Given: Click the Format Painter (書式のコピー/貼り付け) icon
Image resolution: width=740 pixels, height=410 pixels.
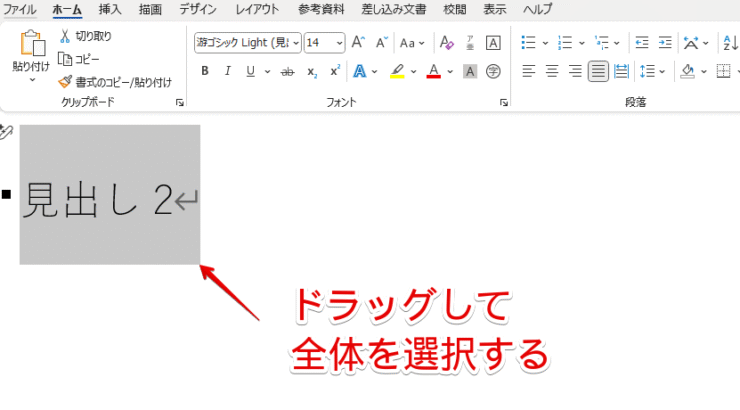Looking at the screenshot, I should [66, 82].
